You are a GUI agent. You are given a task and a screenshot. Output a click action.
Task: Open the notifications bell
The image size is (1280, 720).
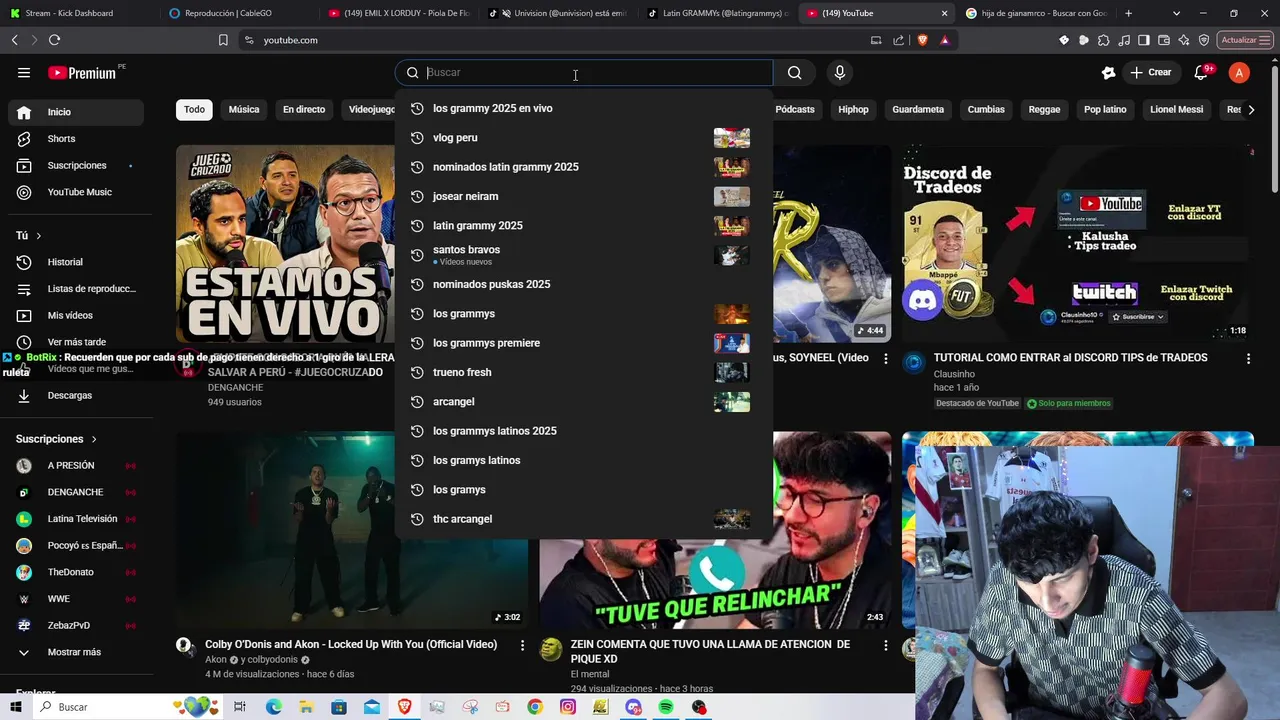click(x=1202, y=72)
